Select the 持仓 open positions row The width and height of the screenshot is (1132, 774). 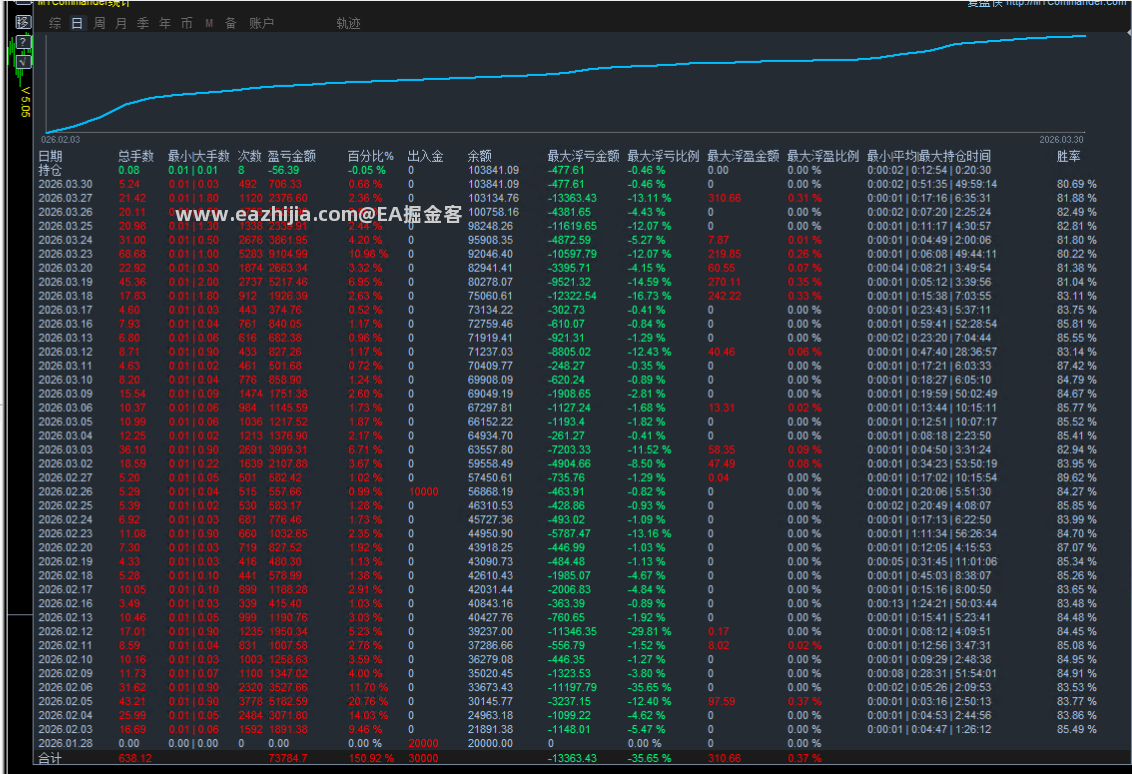pyautogui.click(x=567, y=170)
